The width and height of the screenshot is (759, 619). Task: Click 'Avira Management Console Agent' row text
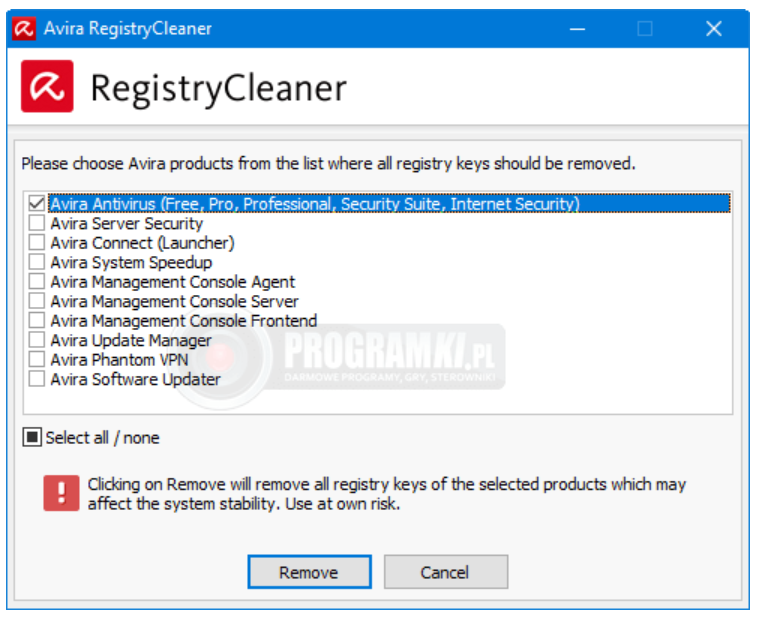point(173,282)
